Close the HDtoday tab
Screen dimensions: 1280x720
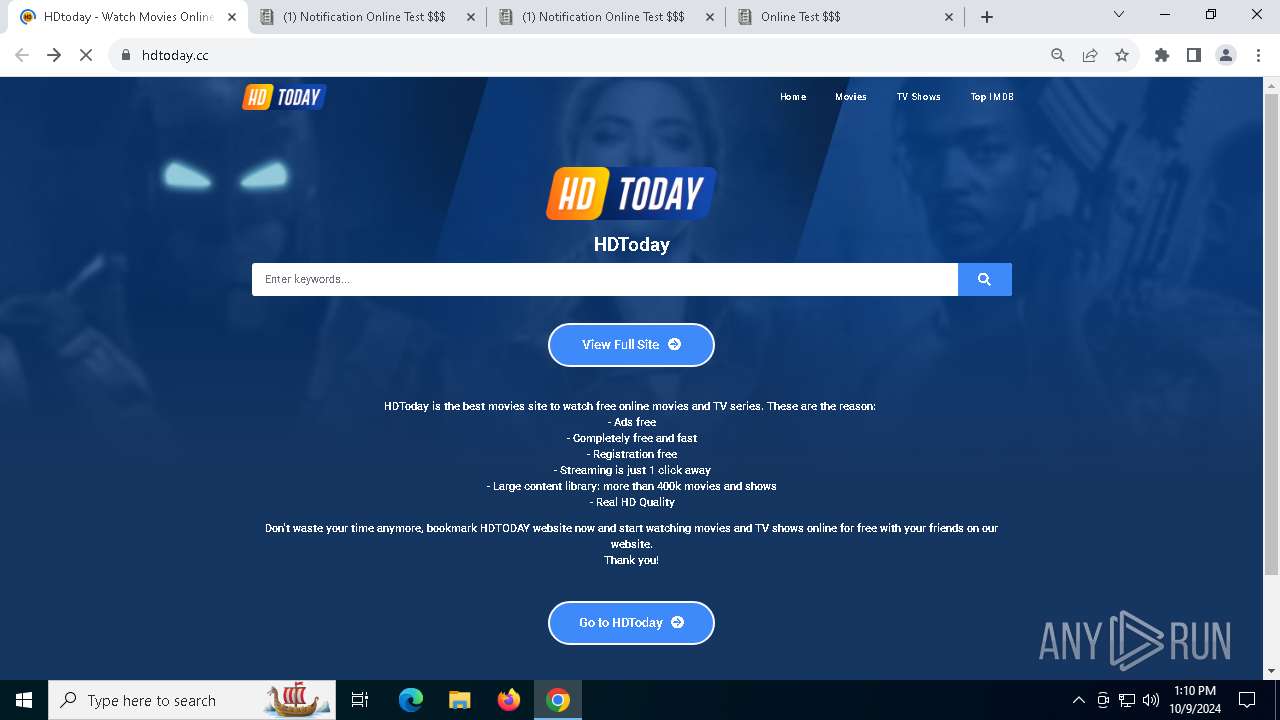[232, 17]
